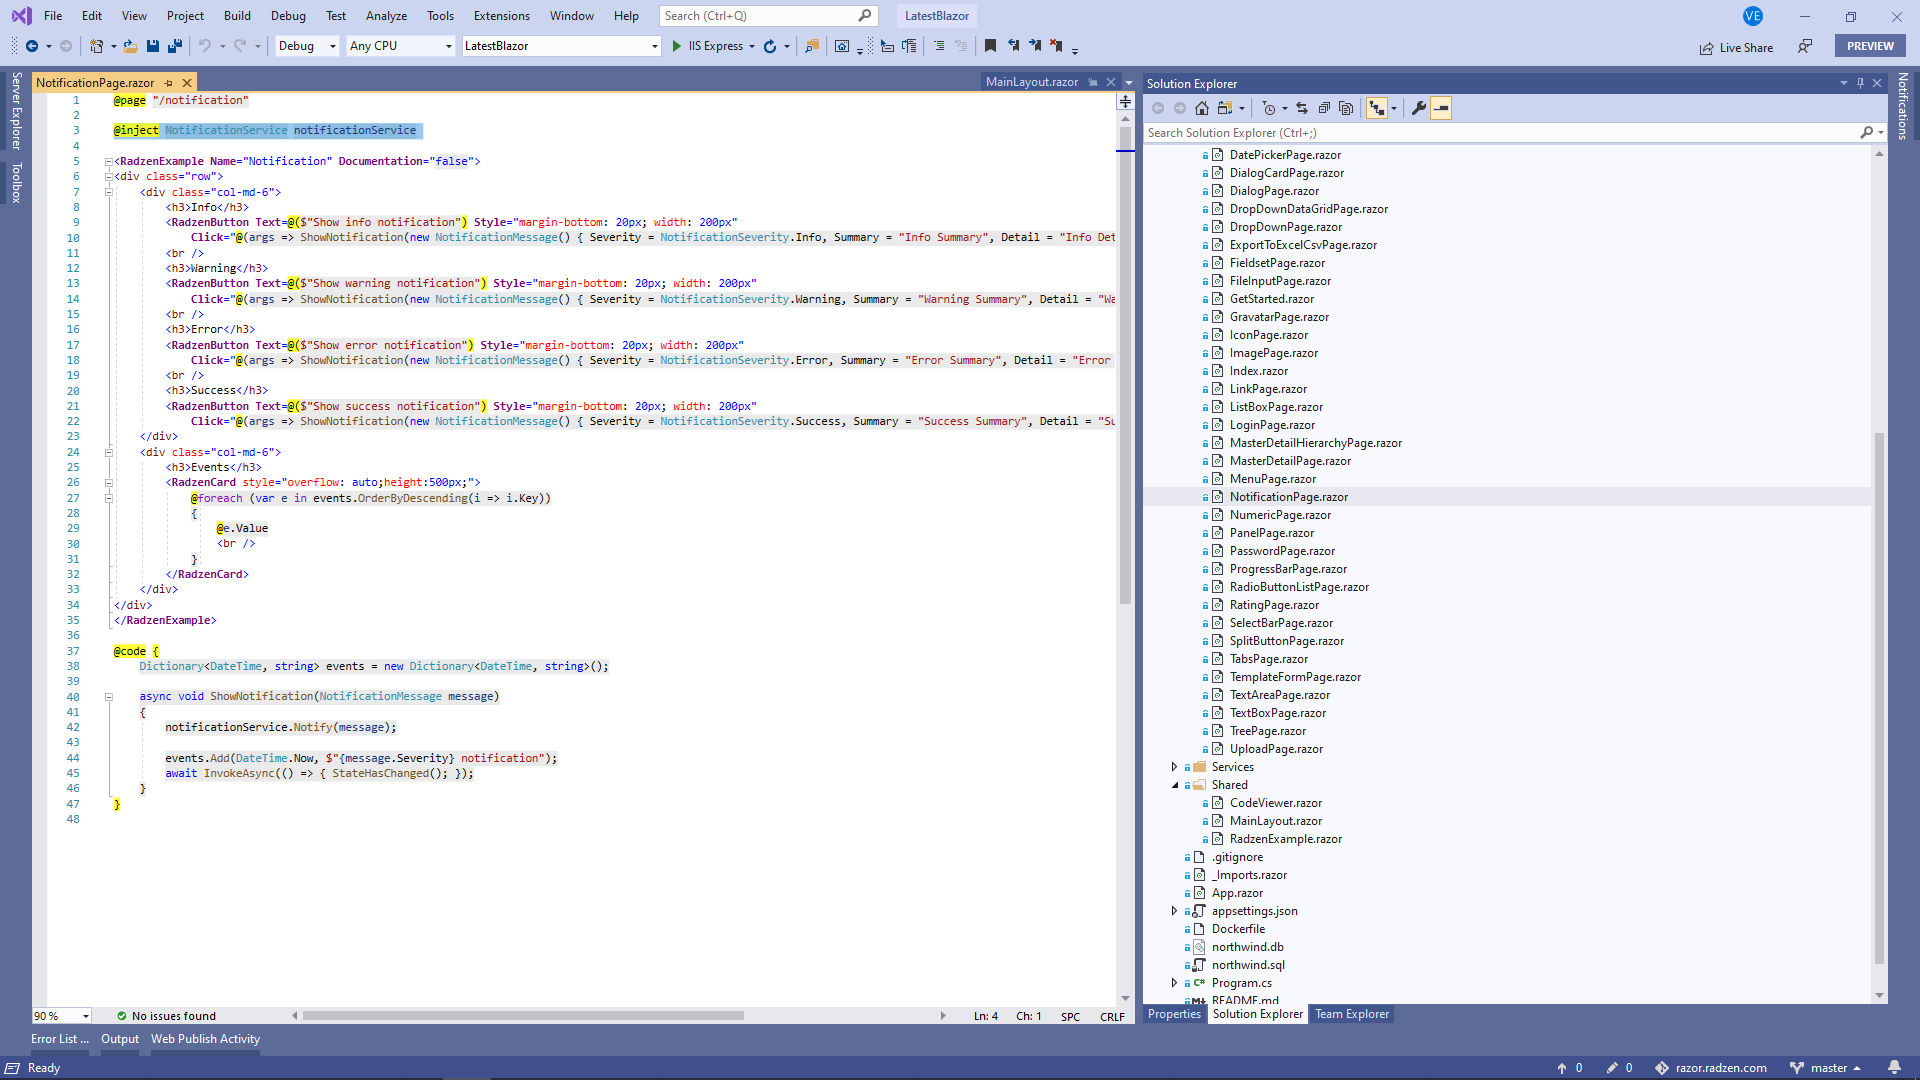Click the Find in Files toolbar icon
This screenshot has height=1080, width=1920.
click(812, 46)
